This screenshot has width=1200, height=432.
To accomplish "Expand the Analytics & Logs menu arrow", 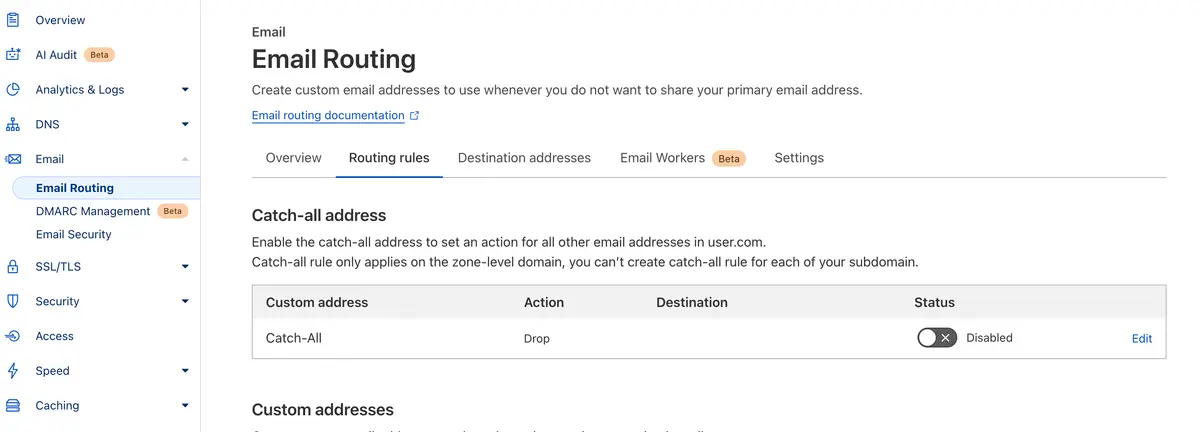I will tap(185, 90).
